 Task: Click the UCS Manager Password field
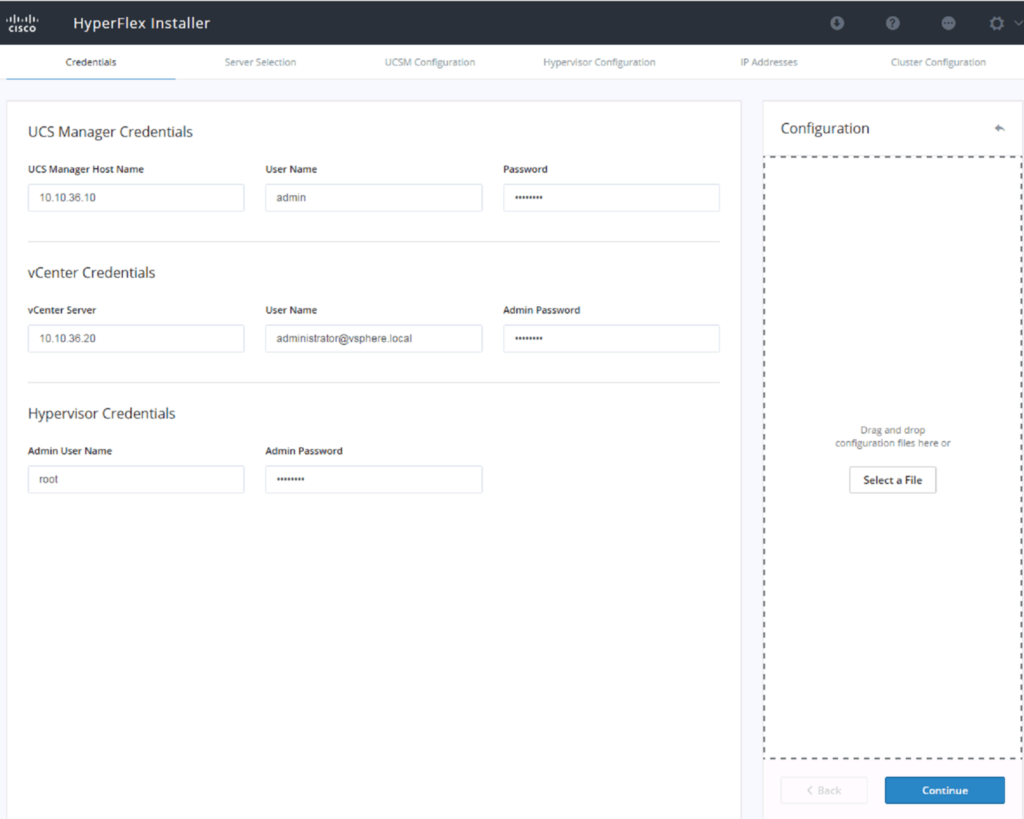coord(611,197)
